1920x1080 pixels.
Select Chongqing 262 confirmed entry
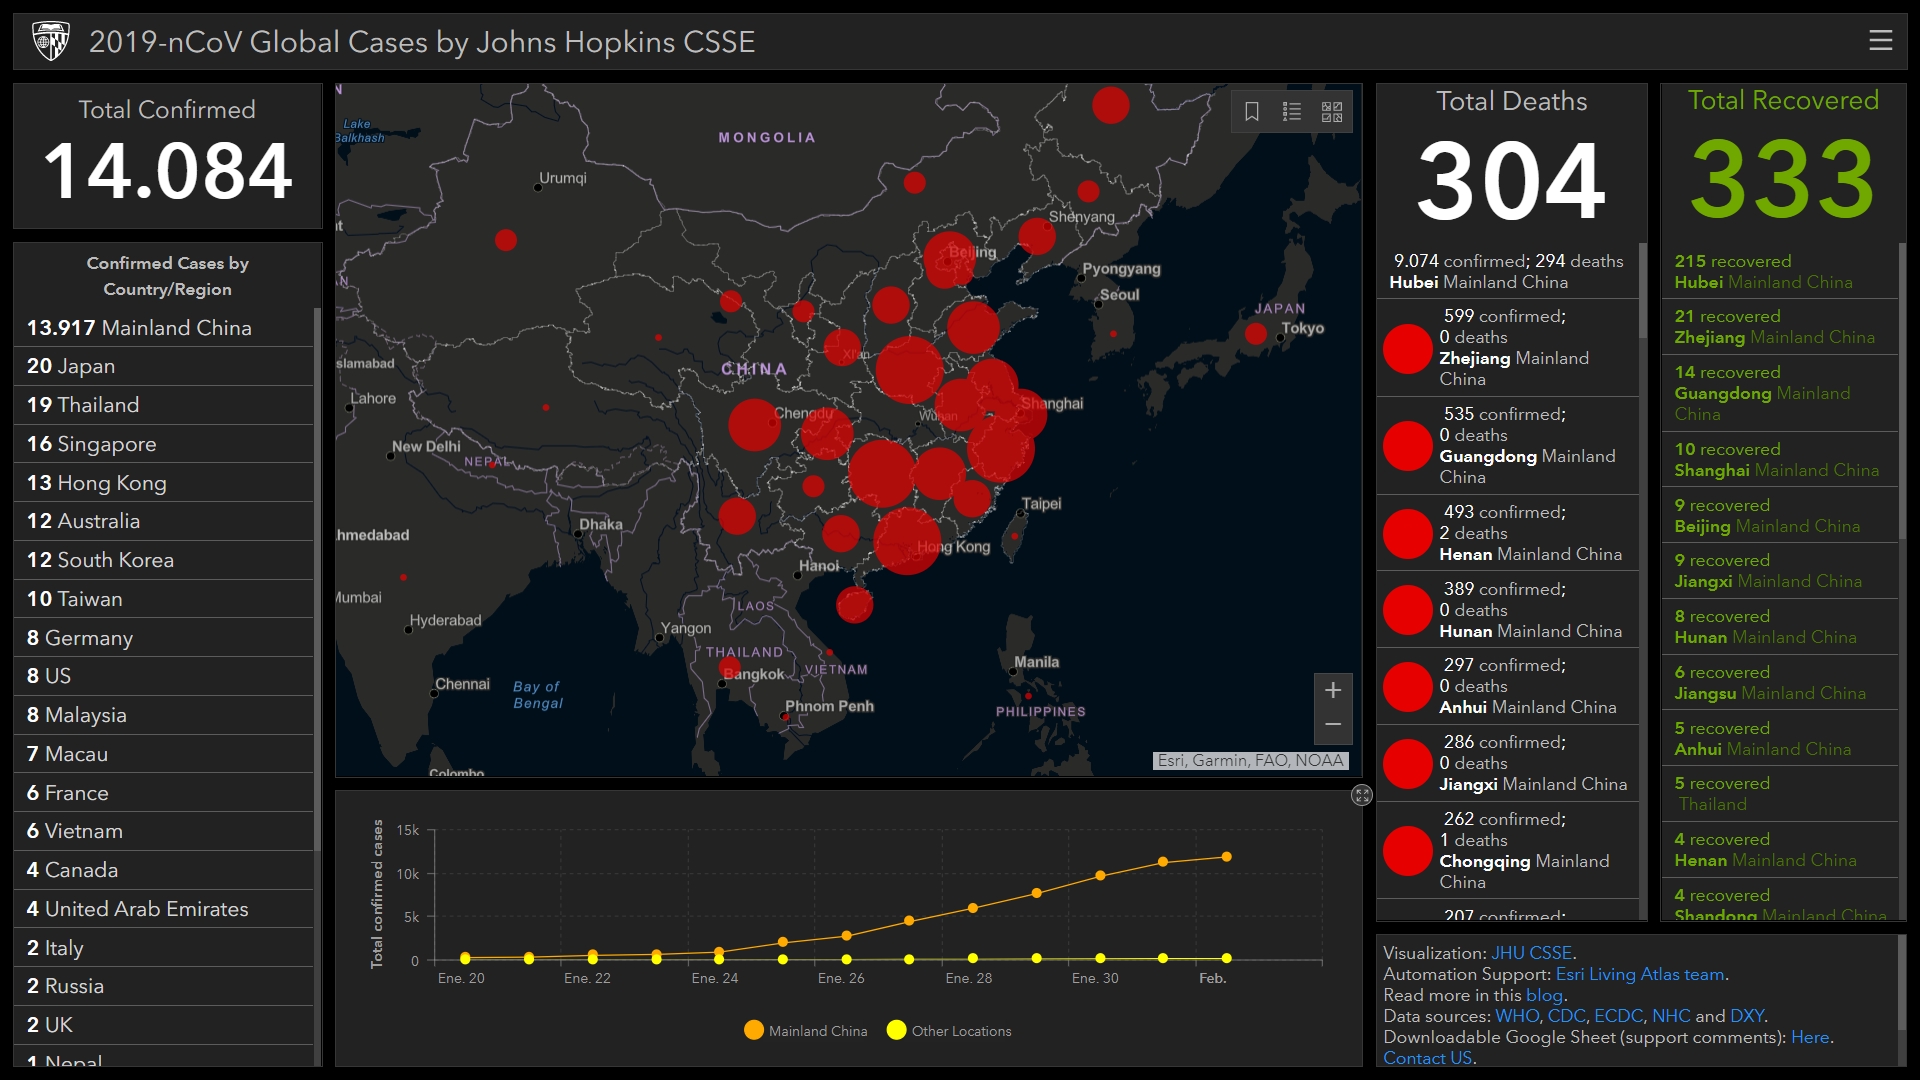point(1507,851)
